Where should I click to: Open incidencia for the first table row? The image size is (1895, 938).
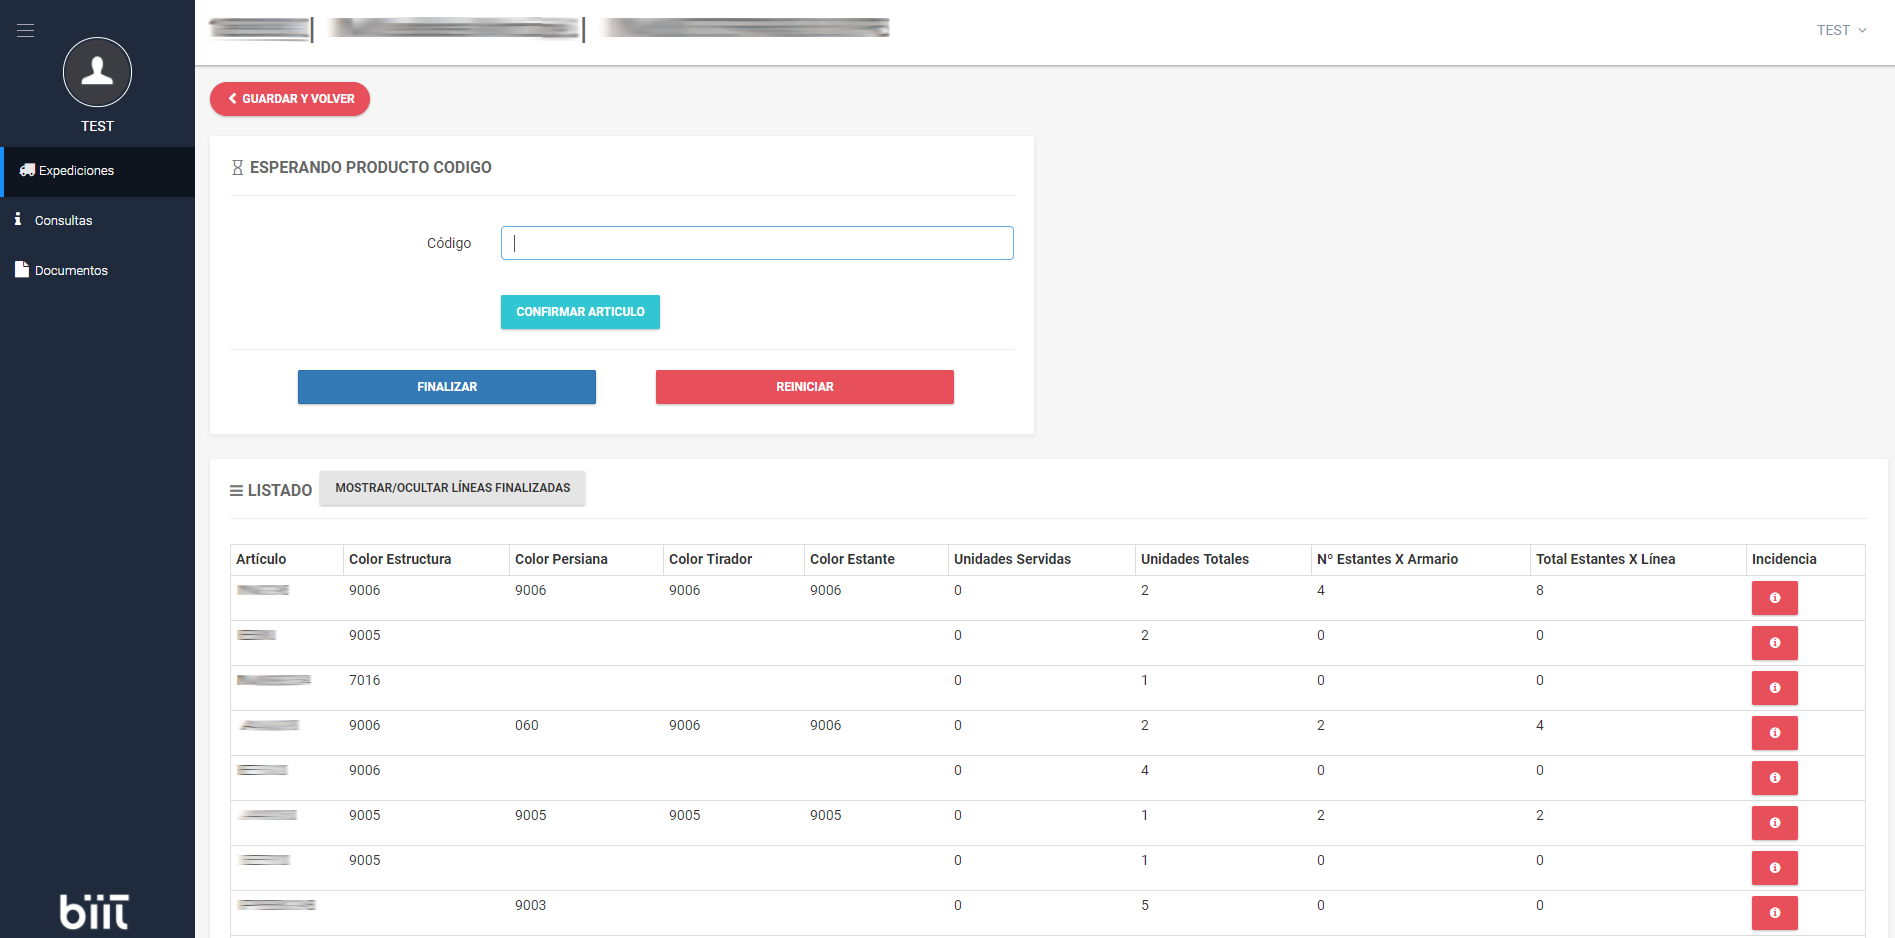coord(1774,598)
